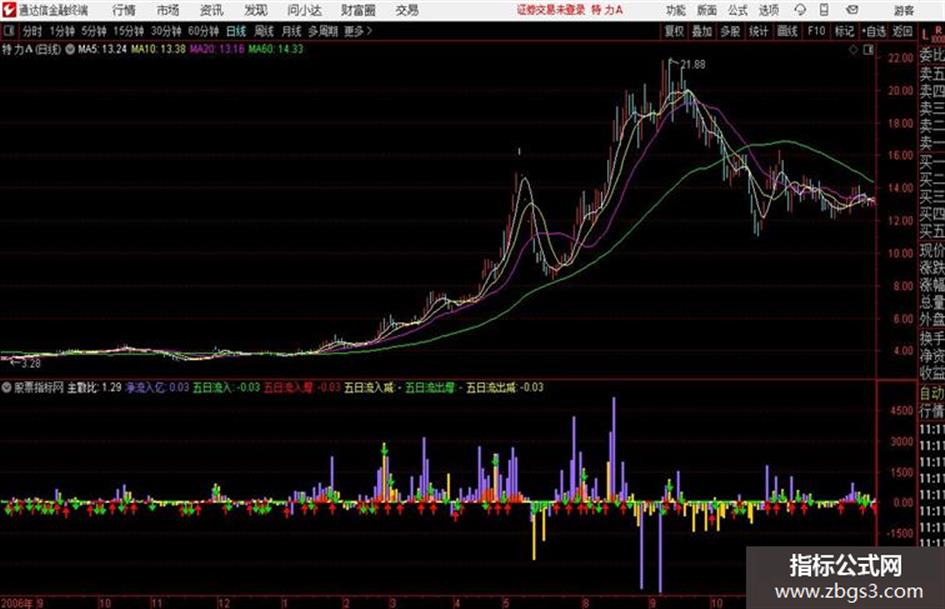945x609 pixels.
Task: Open the 发现 menu
Action: (256, 10)
